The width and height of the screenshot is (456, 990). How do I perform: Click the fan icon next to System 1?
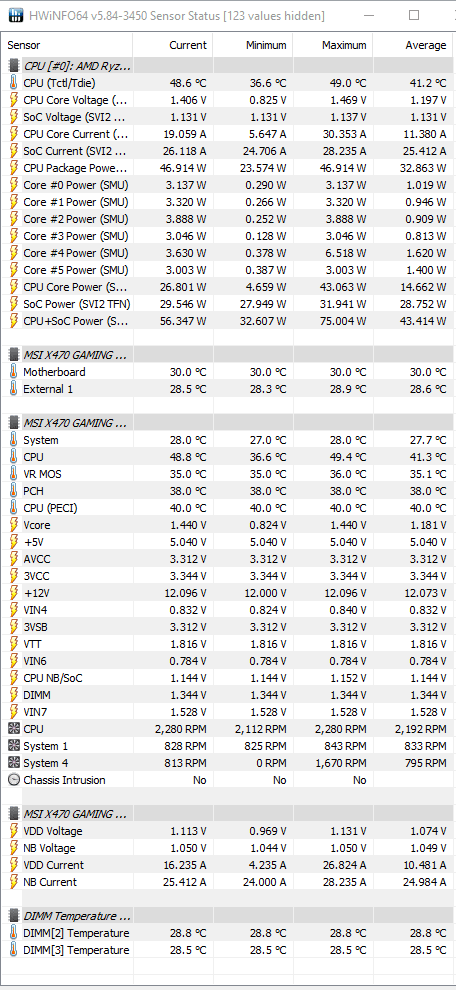13,746
